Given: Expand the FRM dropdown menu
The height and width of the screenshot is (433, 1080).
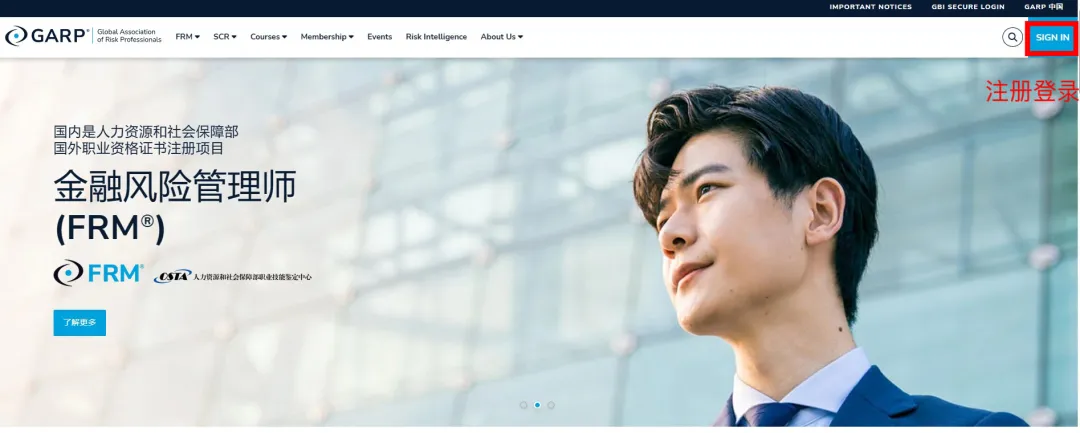Looking at the screenshot, I should tap(187, 37).
